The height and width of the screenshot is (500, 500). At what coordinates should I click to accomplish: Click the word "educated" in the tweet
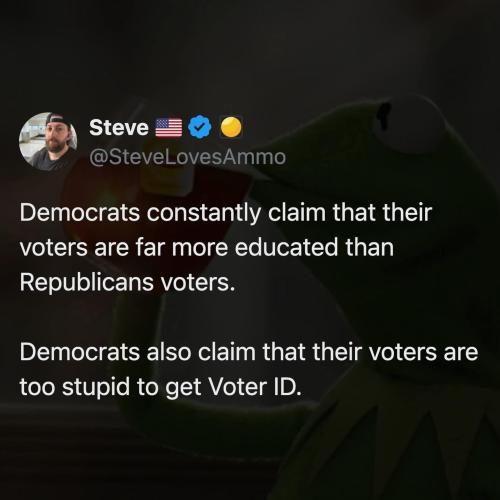[x=286, y=247]
